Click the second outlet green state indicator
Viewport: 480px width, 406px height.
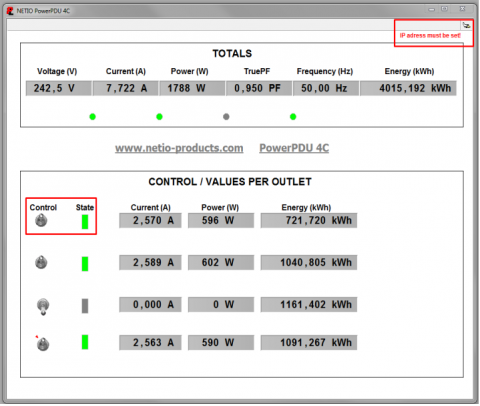pyautogui.click(x=85, y=264)
